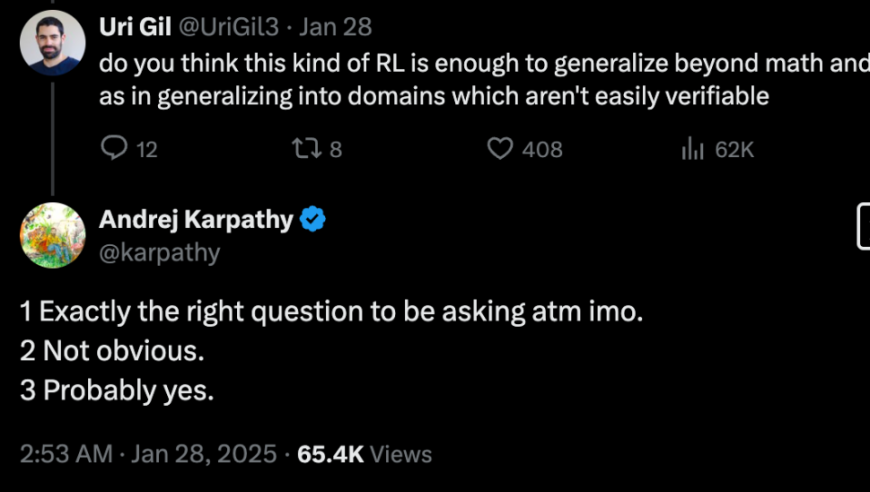Click the blue verified badge next to Andrej Karpathy

313,219
